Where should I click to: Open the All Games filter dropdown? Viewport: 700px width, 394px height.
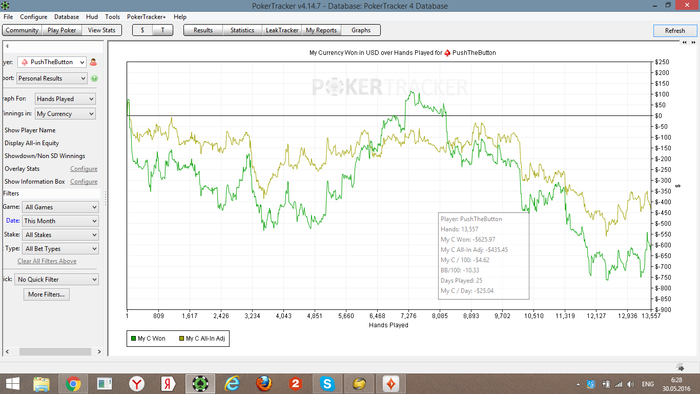[60, 207]
